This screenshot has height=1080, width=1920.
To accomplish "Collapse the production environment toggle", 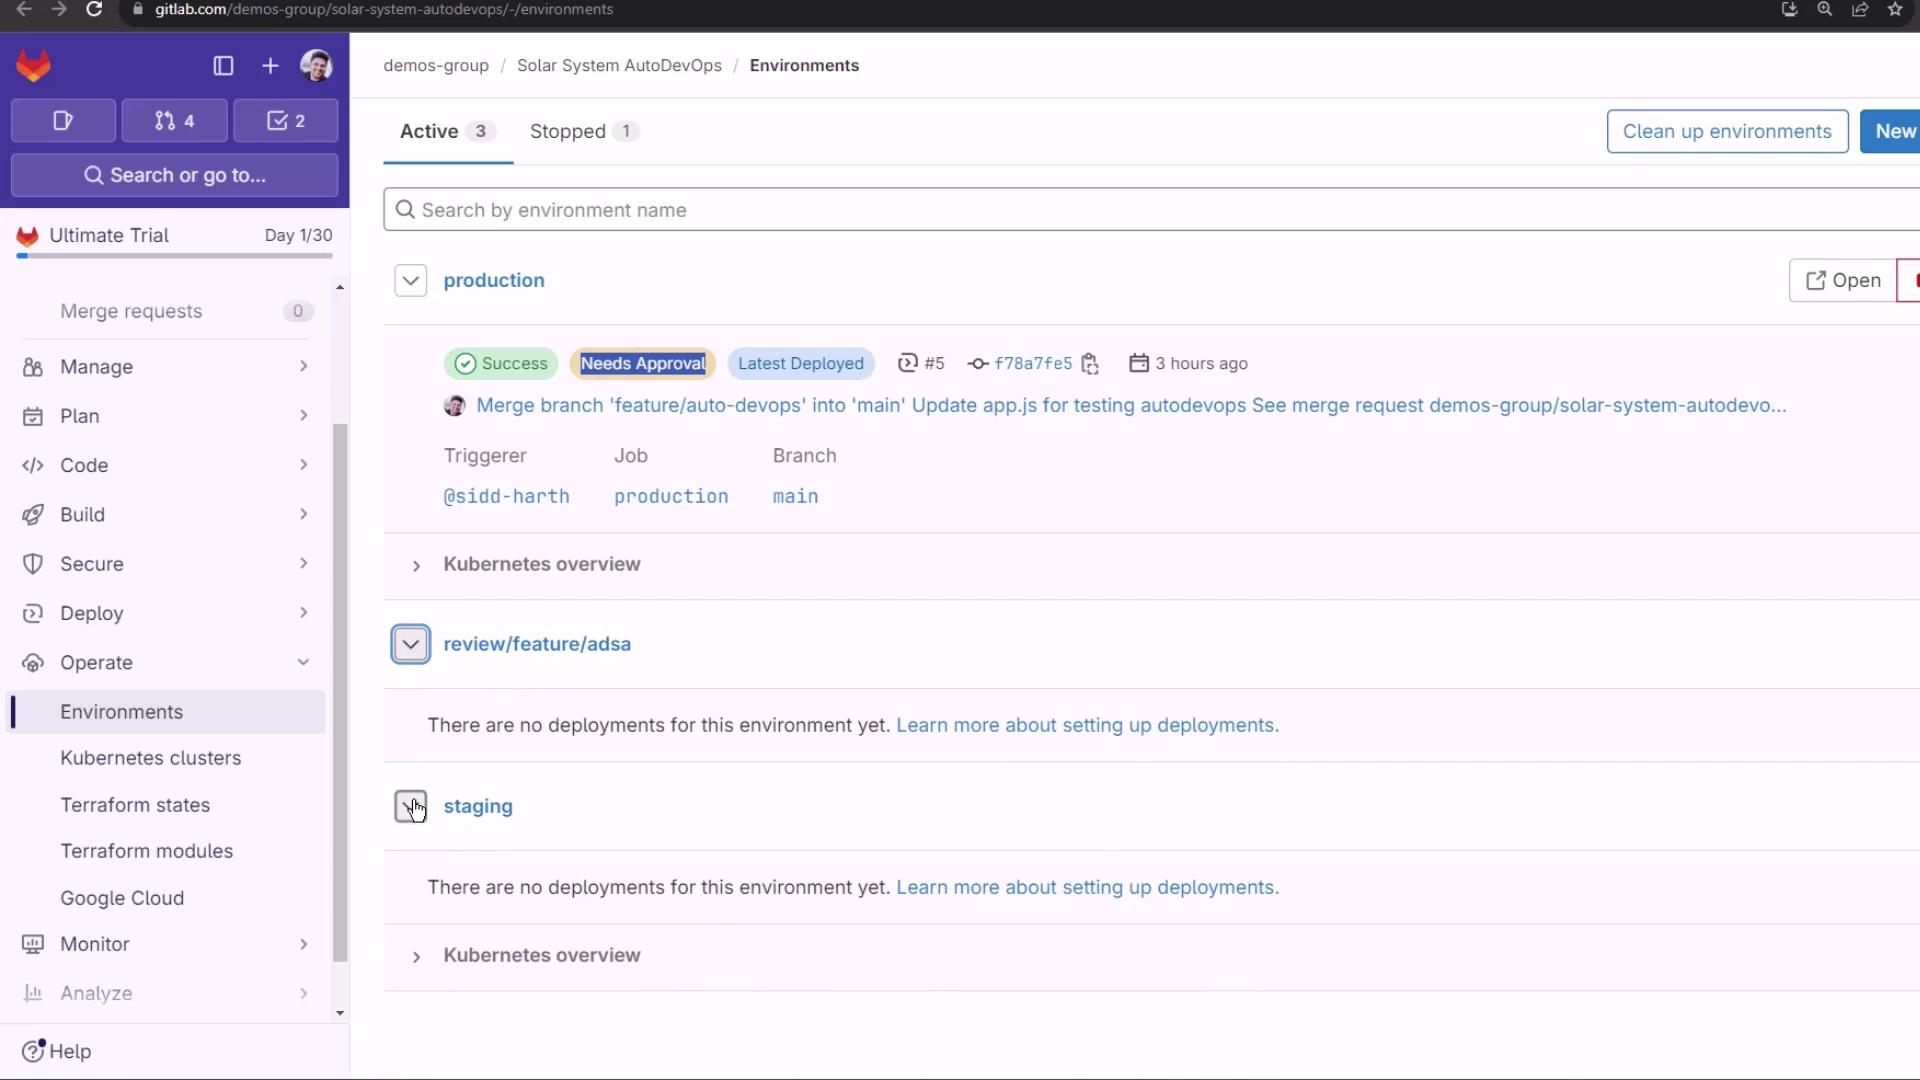I will point(410,281).
